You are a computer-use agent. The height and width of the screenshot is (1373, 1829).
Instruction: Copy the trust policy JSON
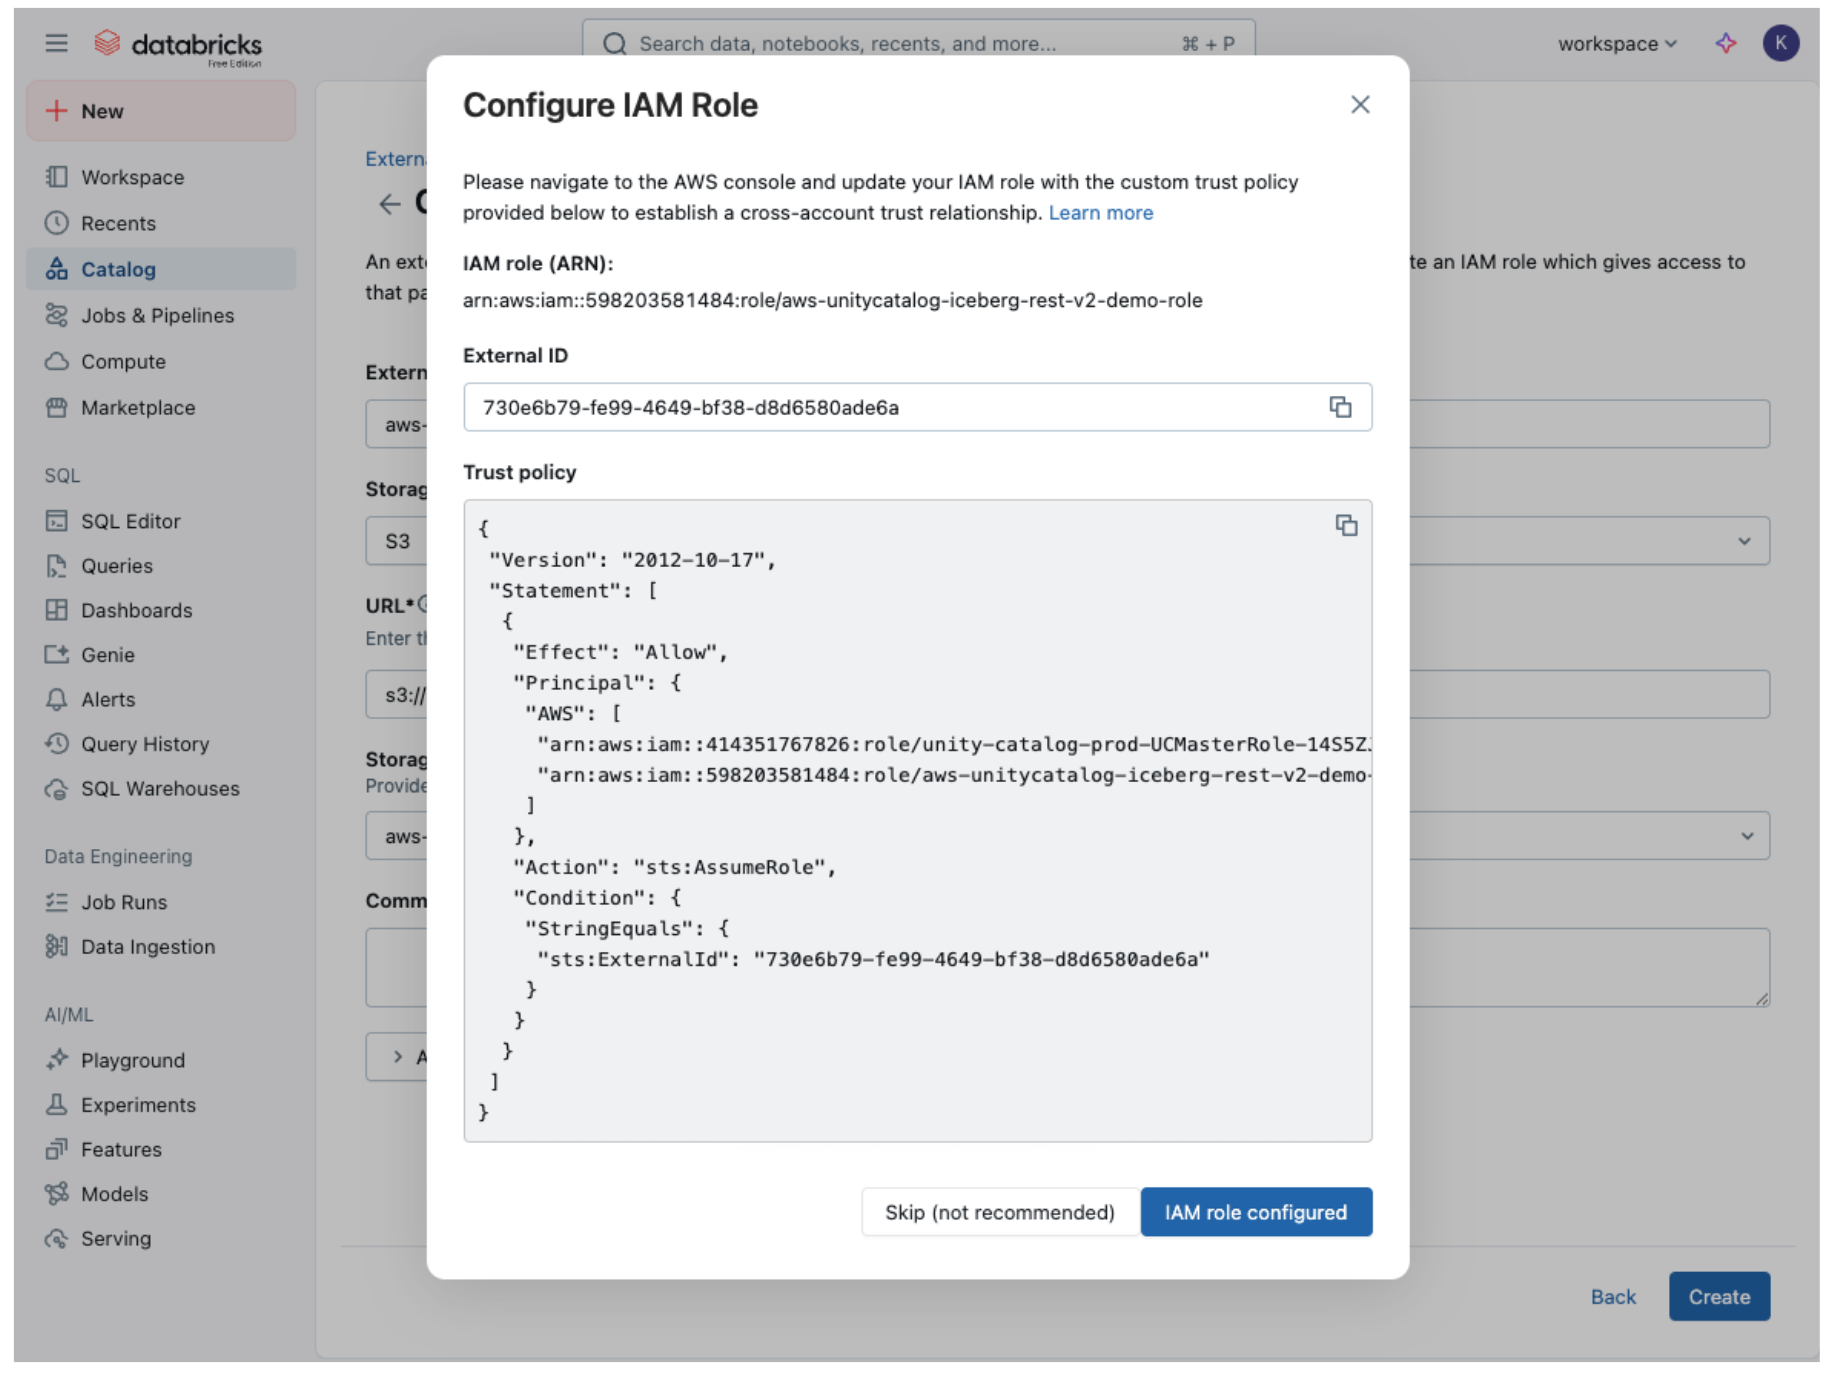coord(1345,525)
